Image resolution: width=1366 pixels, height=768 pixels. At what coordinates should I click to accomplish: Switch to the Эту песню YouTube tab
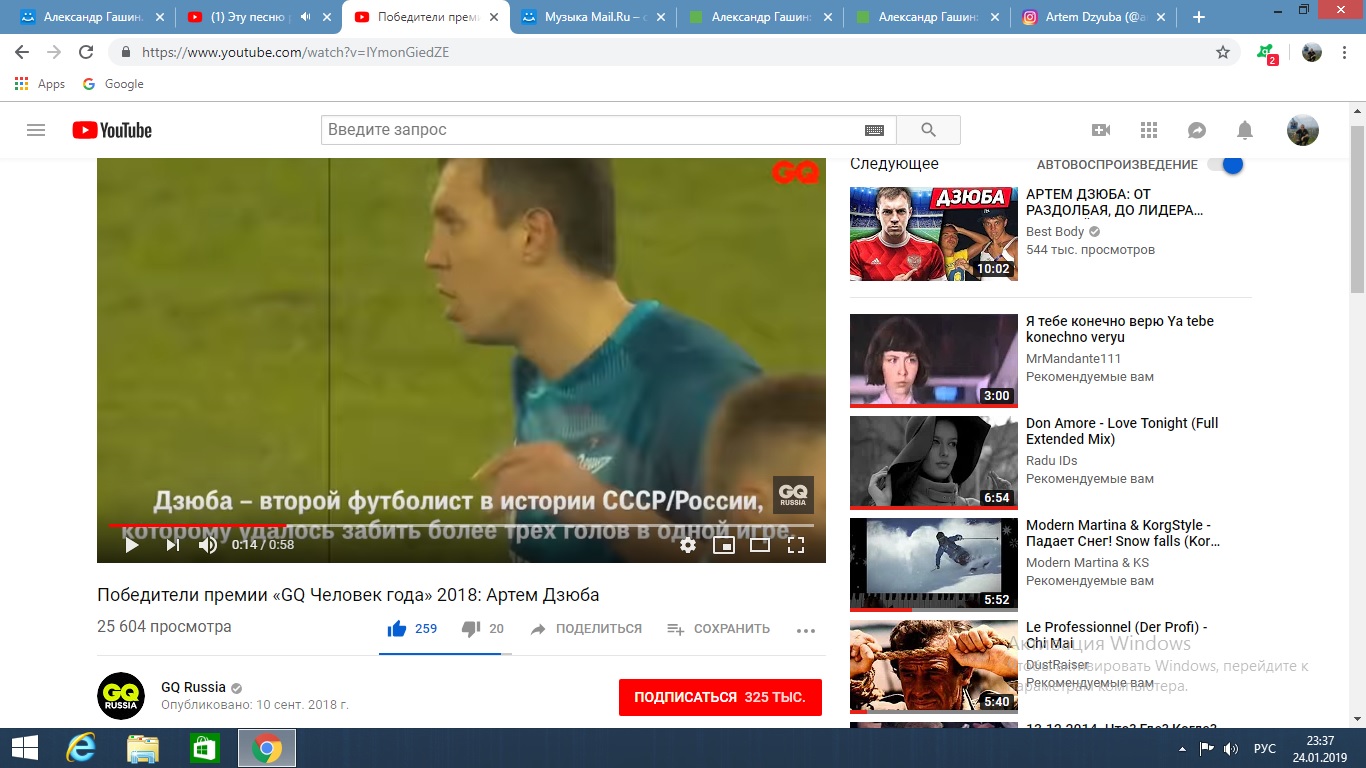[257, 17]
